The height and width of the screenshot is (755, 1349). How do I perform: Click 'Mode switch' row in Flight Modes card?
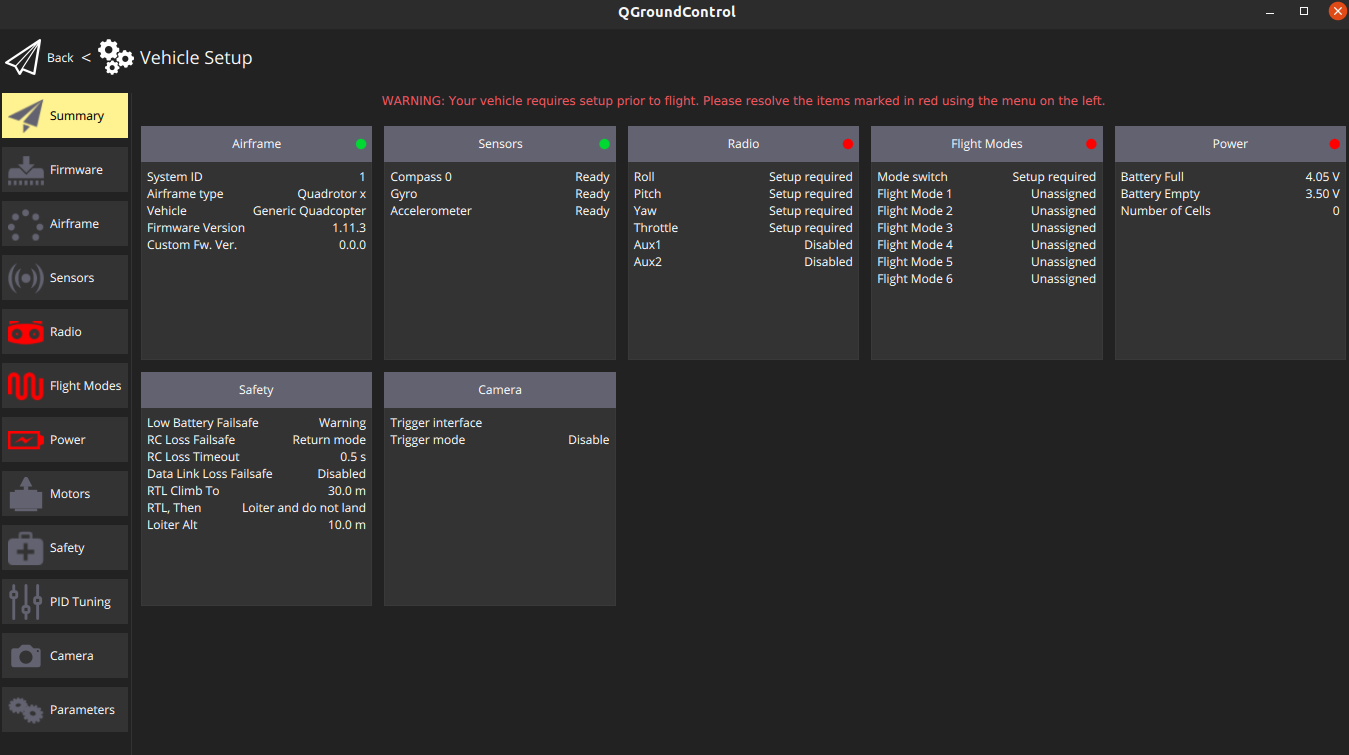pyautogui.click(x=987, y=177)
